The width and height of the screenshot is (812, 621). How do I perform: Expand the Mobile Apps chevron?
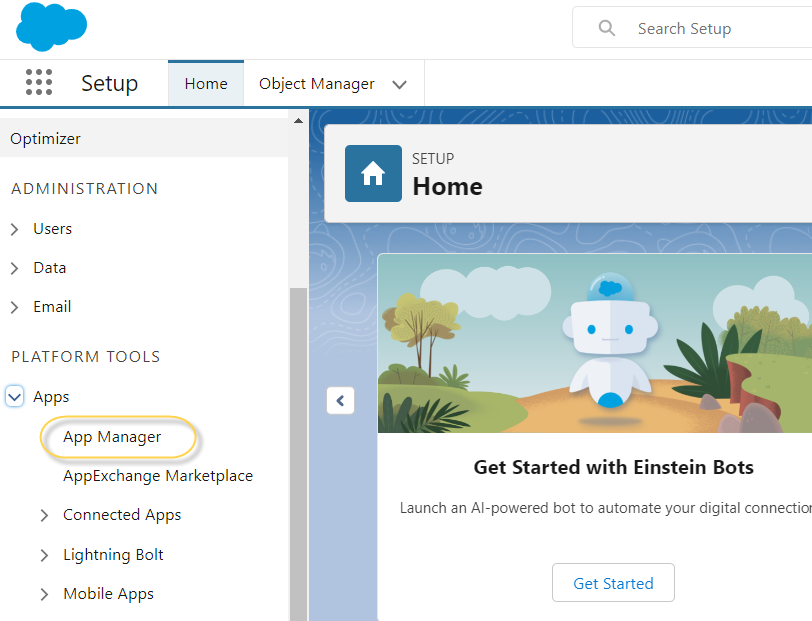[45, 594]
